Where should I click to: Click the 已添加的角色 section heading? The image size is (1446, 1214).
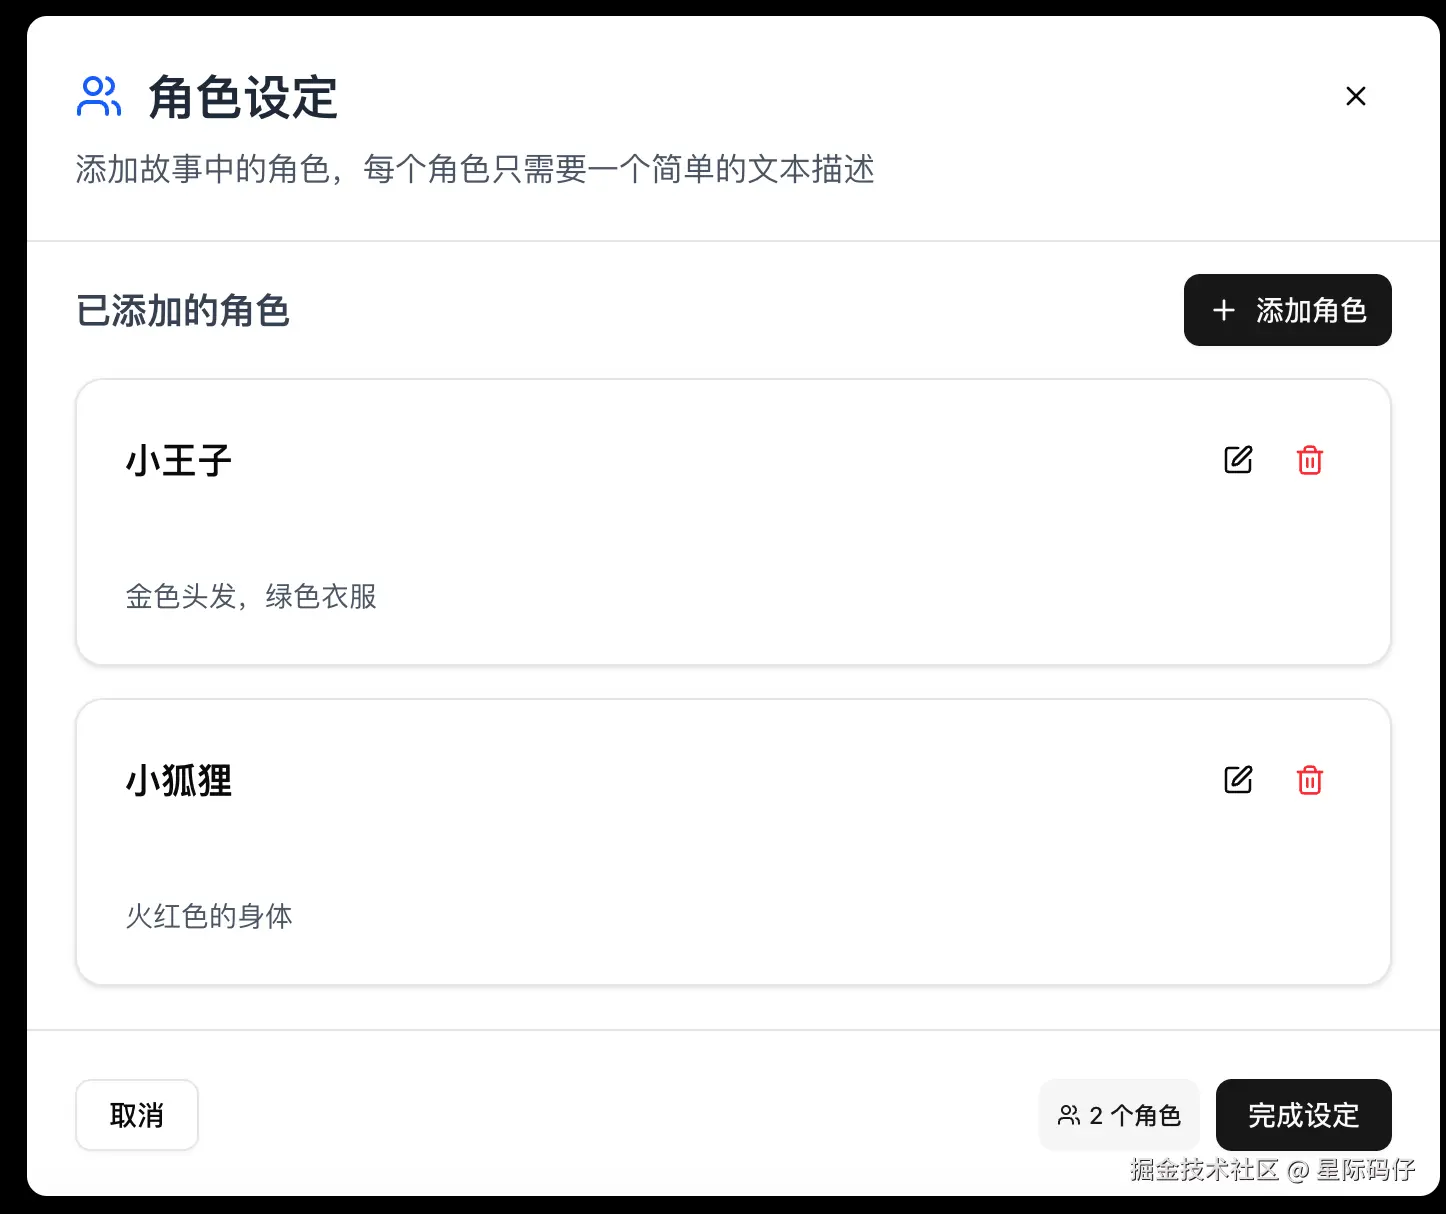tap(183, 311)
